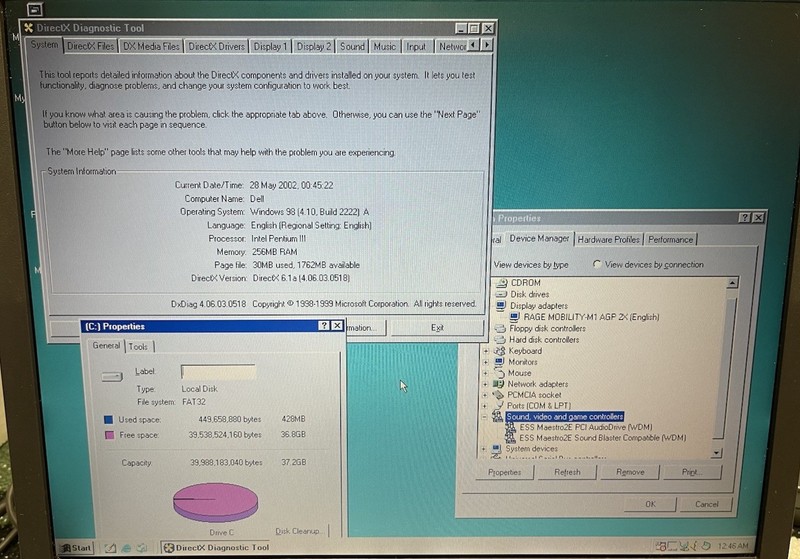Screen dimensions: 800x559
Task: Click the Print... button
Action: click(692, 472)
